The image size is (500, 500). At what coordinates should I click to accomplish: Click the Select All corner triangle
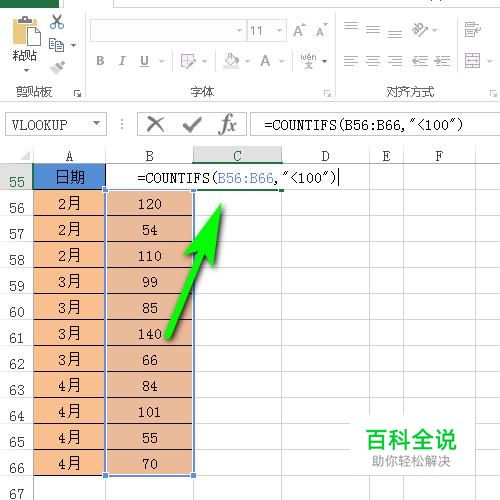25,155
